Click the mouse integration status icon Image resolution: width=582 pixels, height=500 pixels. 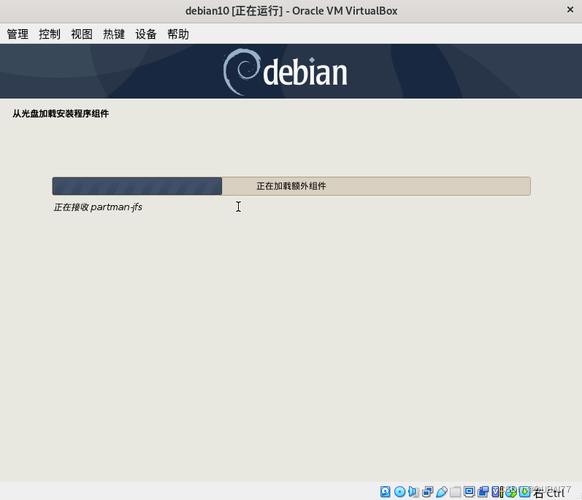pyautogui.click(x=511, y=491)
